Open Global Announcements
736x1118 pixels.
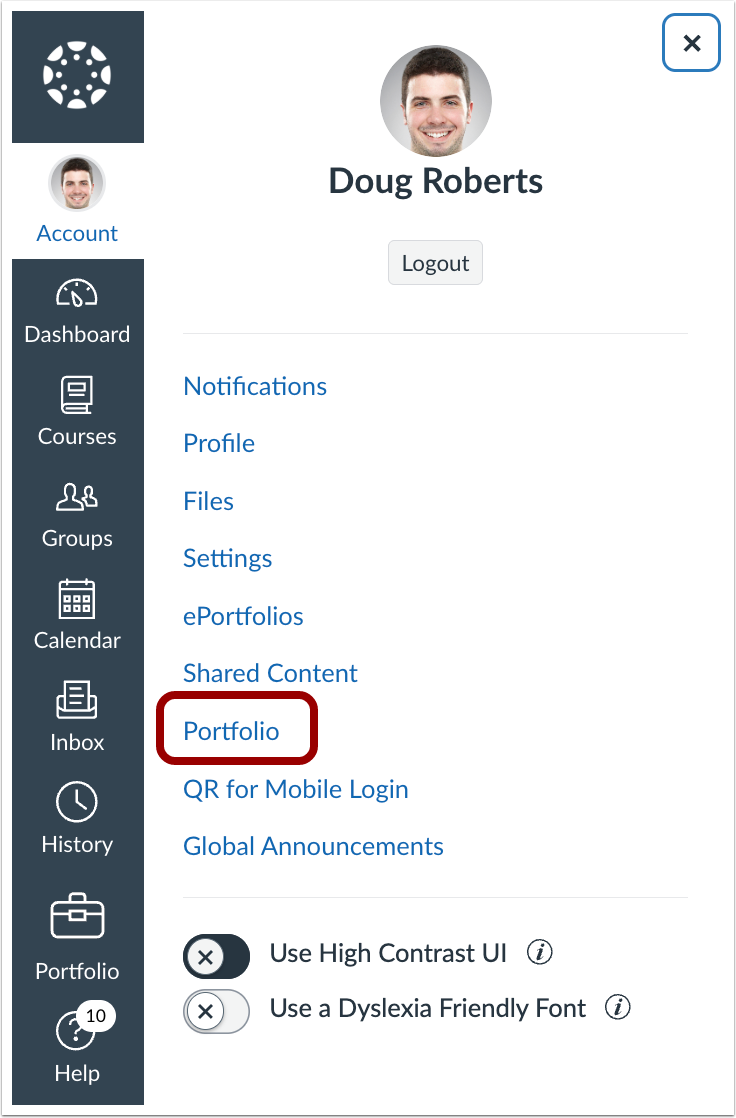tap(313, 846)
